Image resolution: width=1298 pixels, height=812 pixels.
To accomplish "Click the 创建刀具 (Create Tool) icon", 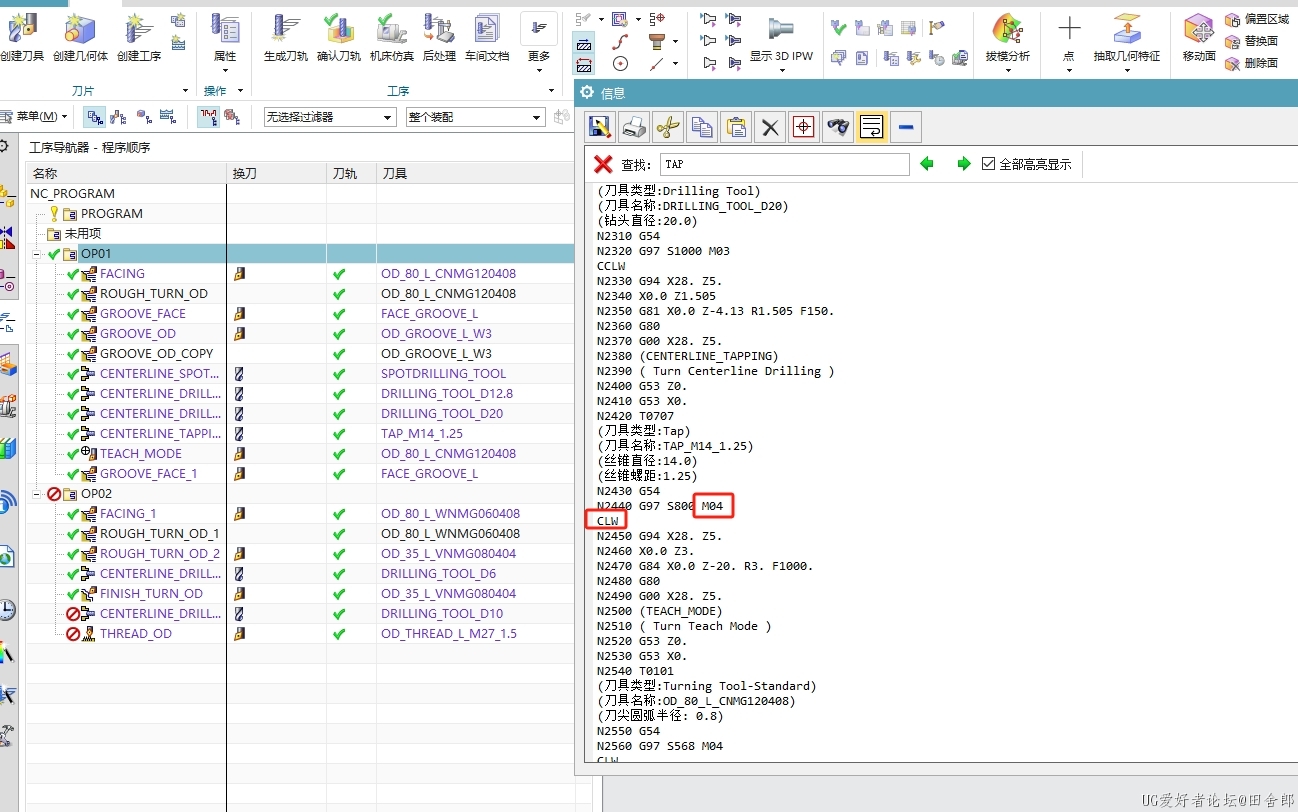I will click(20, 28).
